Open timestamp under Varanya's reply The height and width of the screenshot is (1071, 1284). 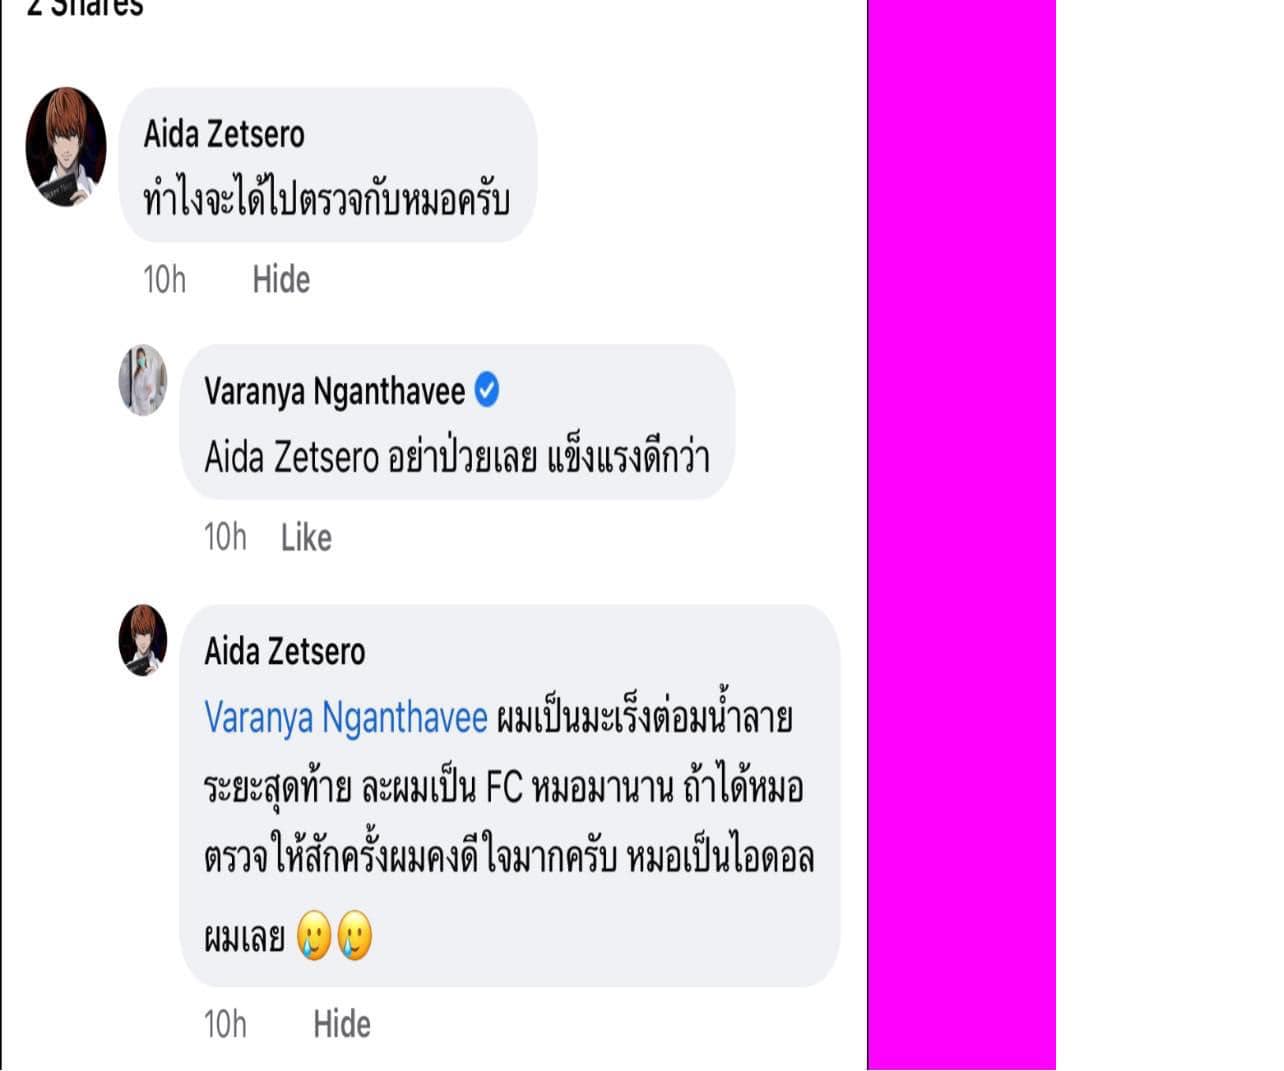[x=225, y=538]
